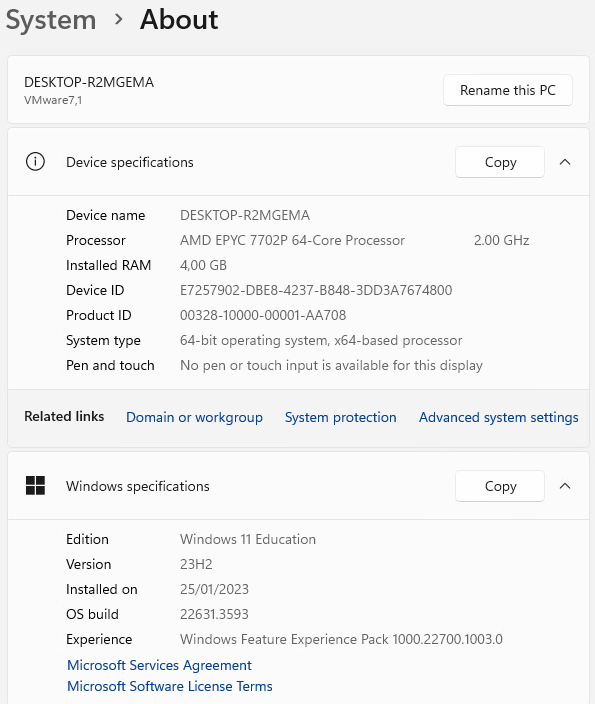The image size is (595, 704).
Task: Click the Windows specifications heading
Action: [x=138, y=486]
